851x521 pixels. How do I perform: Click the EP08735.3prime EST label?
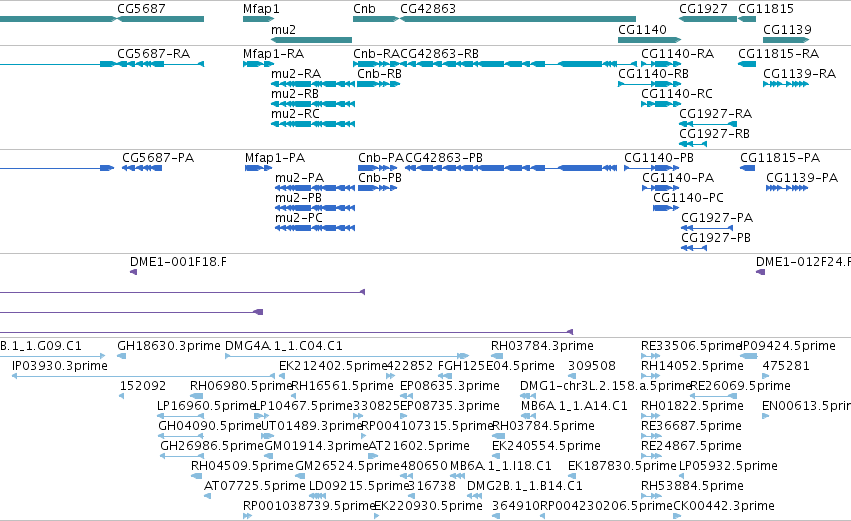pos(450,406)
